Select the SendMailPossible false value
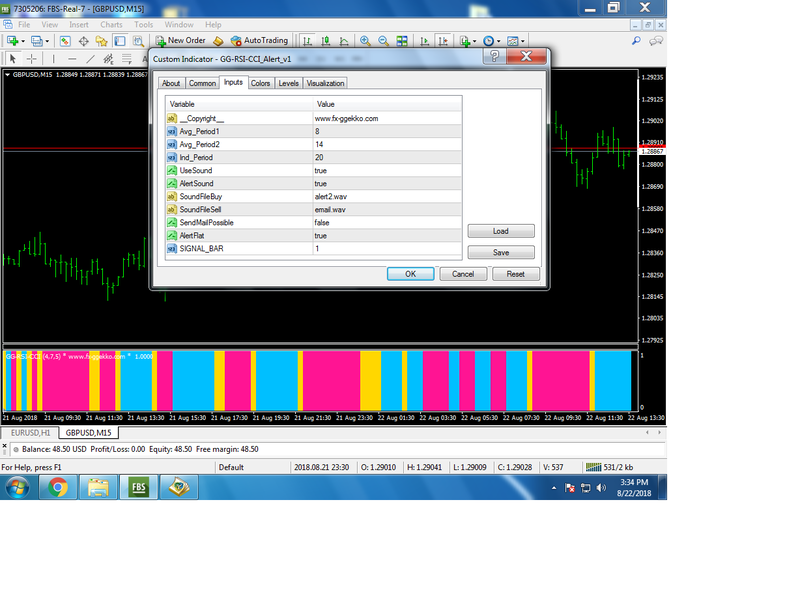 coord(387,222)
